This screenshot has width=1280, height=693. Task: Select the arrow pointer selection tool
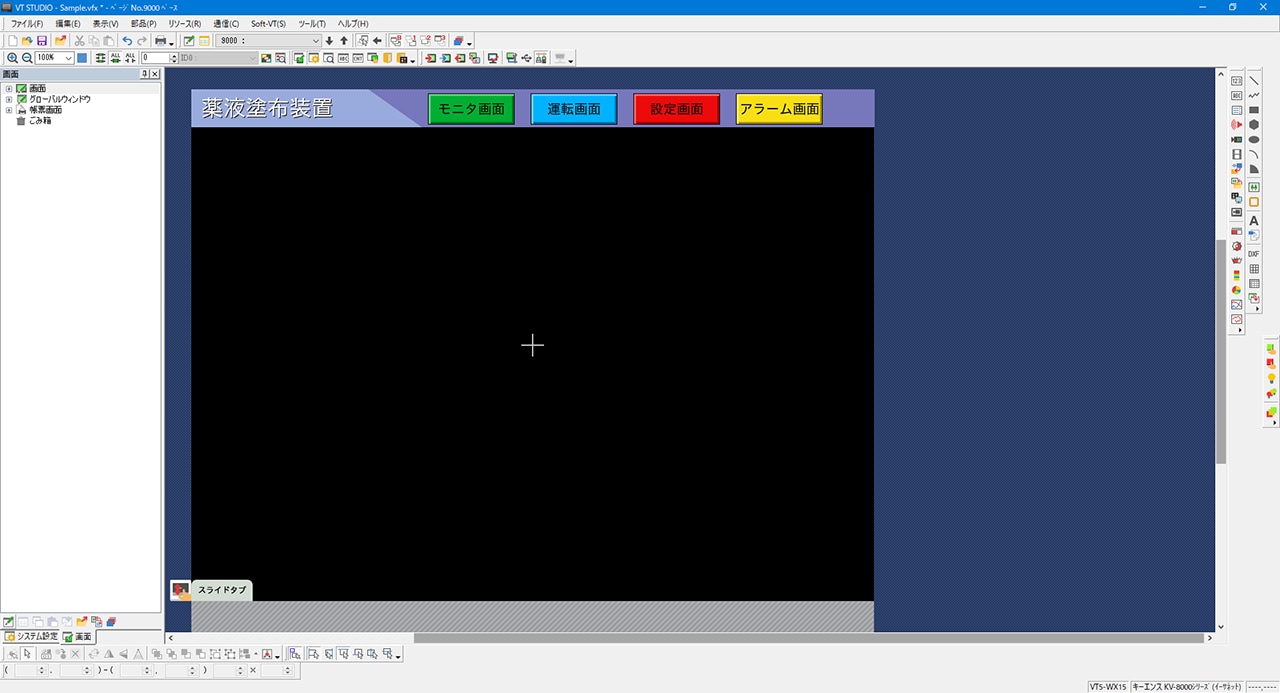click(28, 654)
